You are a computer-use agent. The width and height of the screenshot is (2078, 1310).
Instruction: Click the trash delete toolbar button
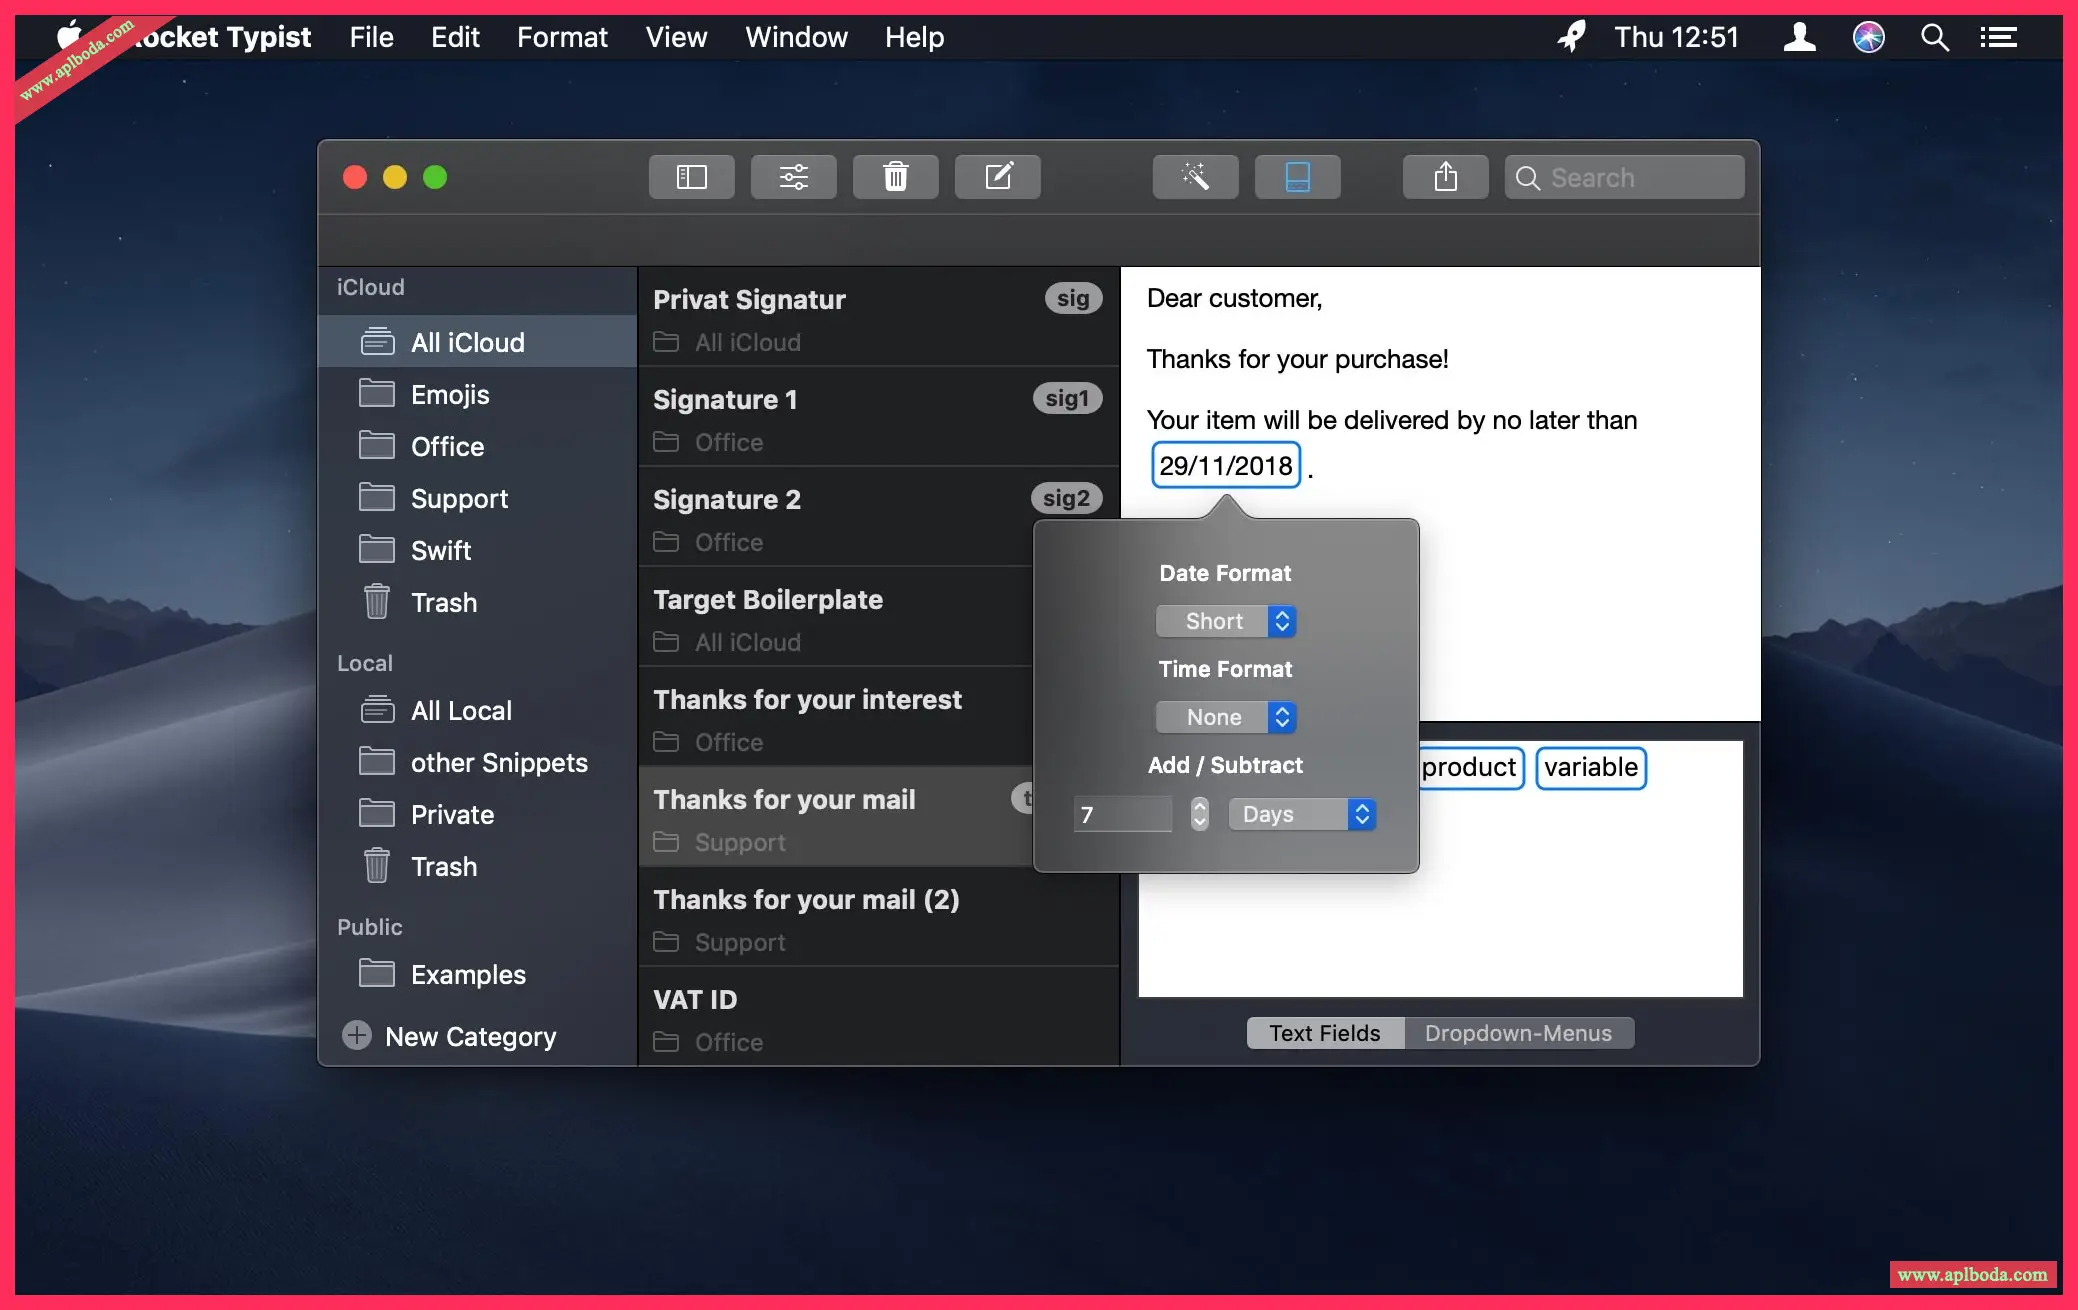(x=895, y=177)
